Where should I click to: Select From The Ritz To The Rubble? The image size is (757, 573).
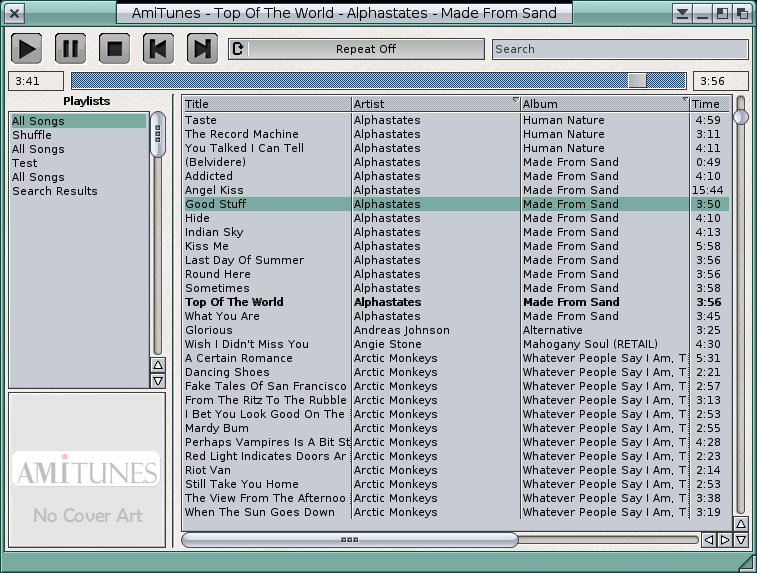tap(456, 400)
